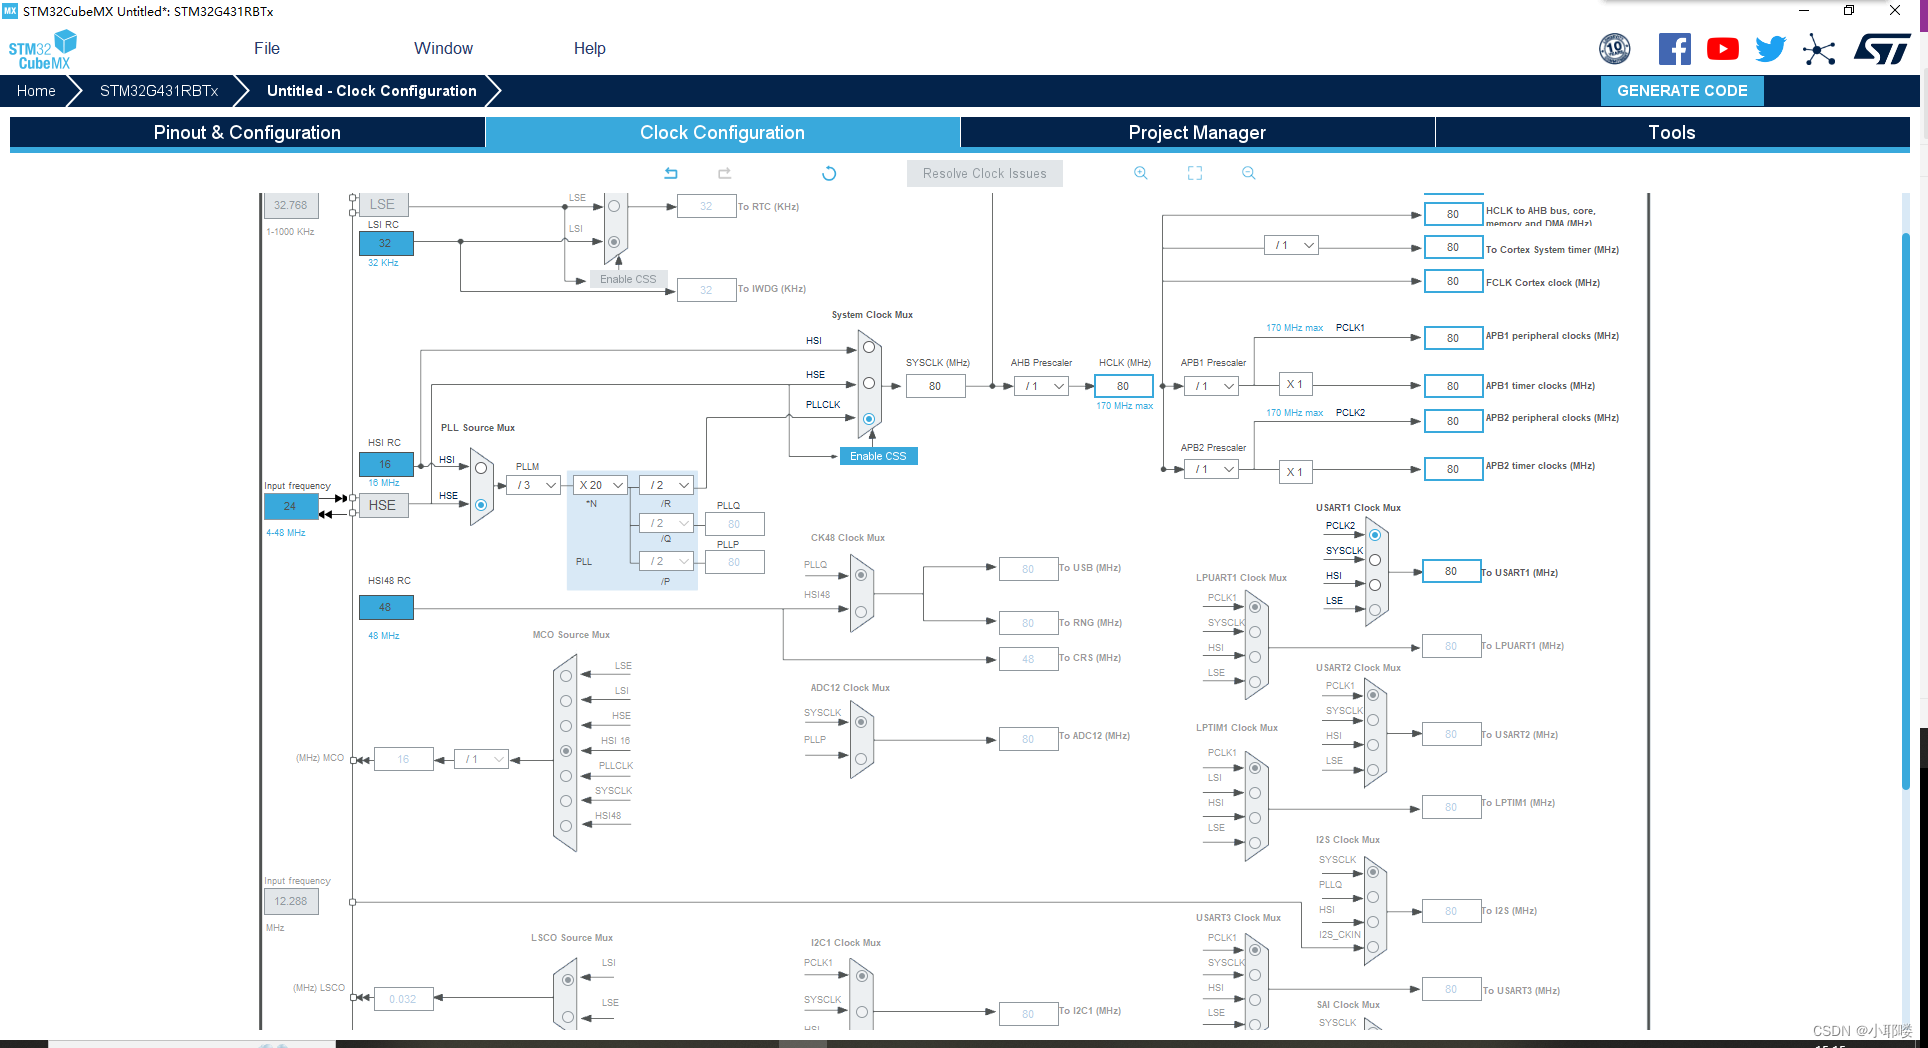Open the APB1 Prescaler dropdown
Image resolution: width=1928 pixels, height=1048 pixels.
coord(1211,386)
